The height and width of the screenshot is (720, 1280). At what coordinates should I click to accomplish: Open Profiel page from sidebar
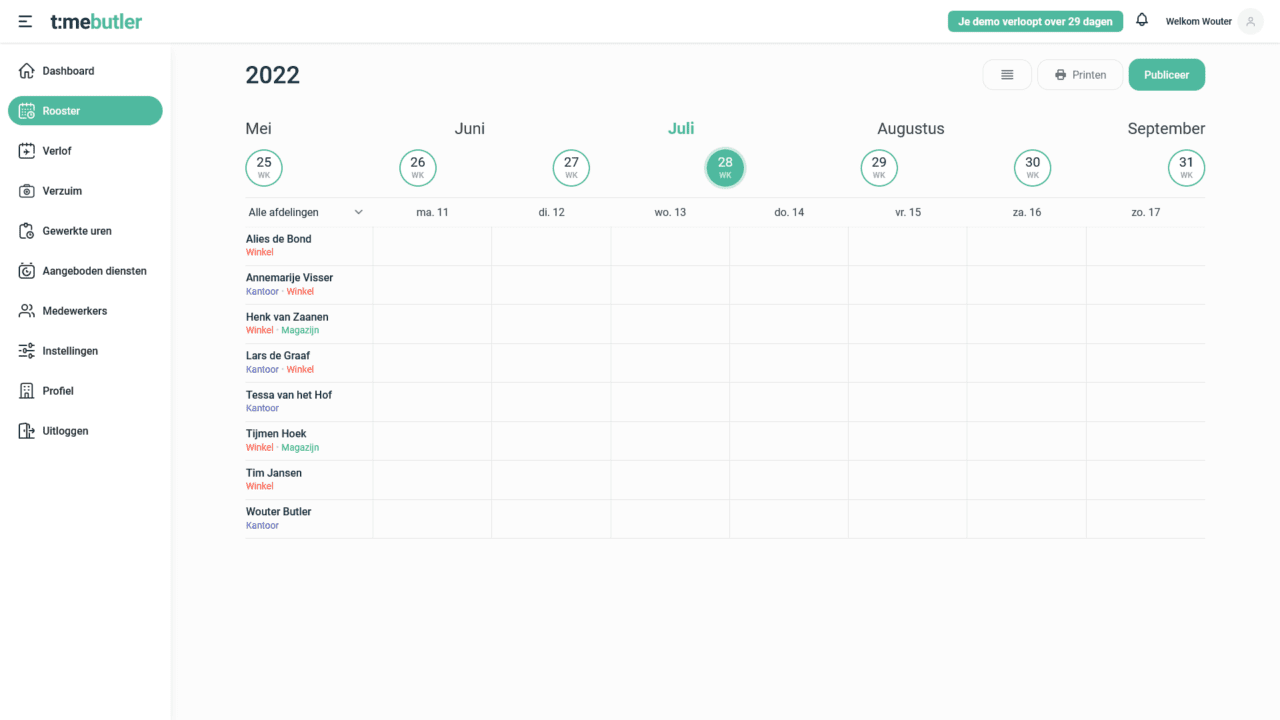click(58, 391)
